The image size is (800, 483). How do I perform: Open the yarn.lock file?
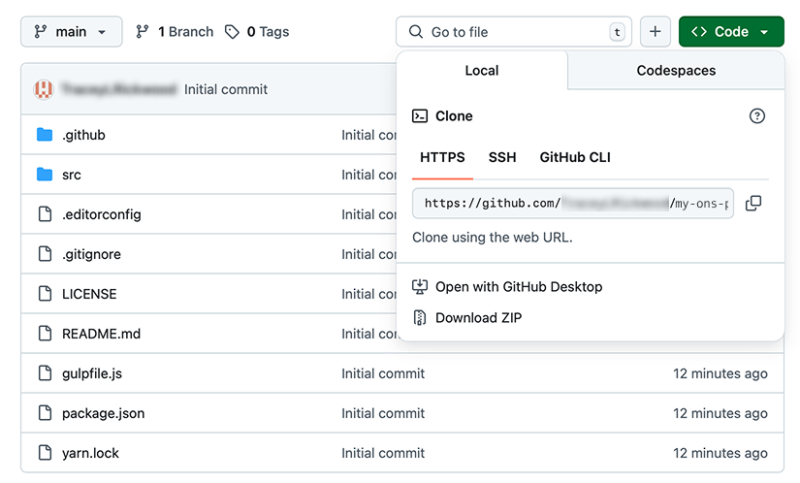(x=90, y=453)
